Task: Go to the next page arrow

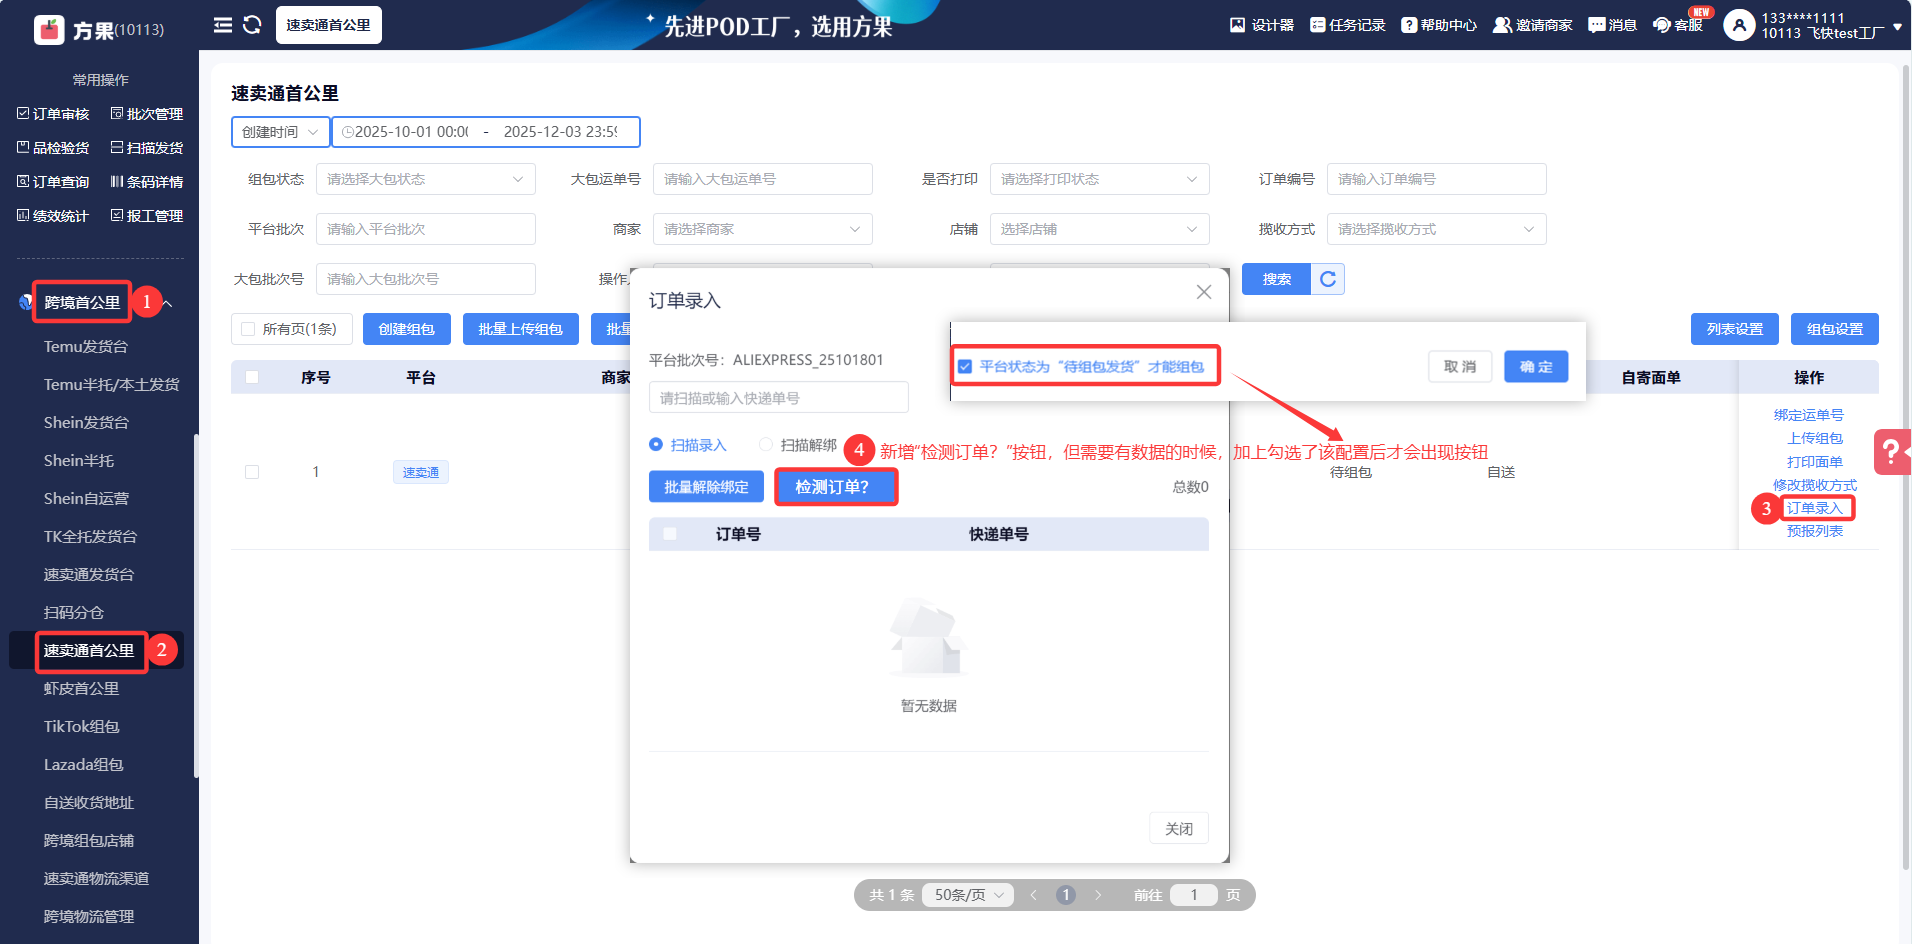Action: (1098, 895)
